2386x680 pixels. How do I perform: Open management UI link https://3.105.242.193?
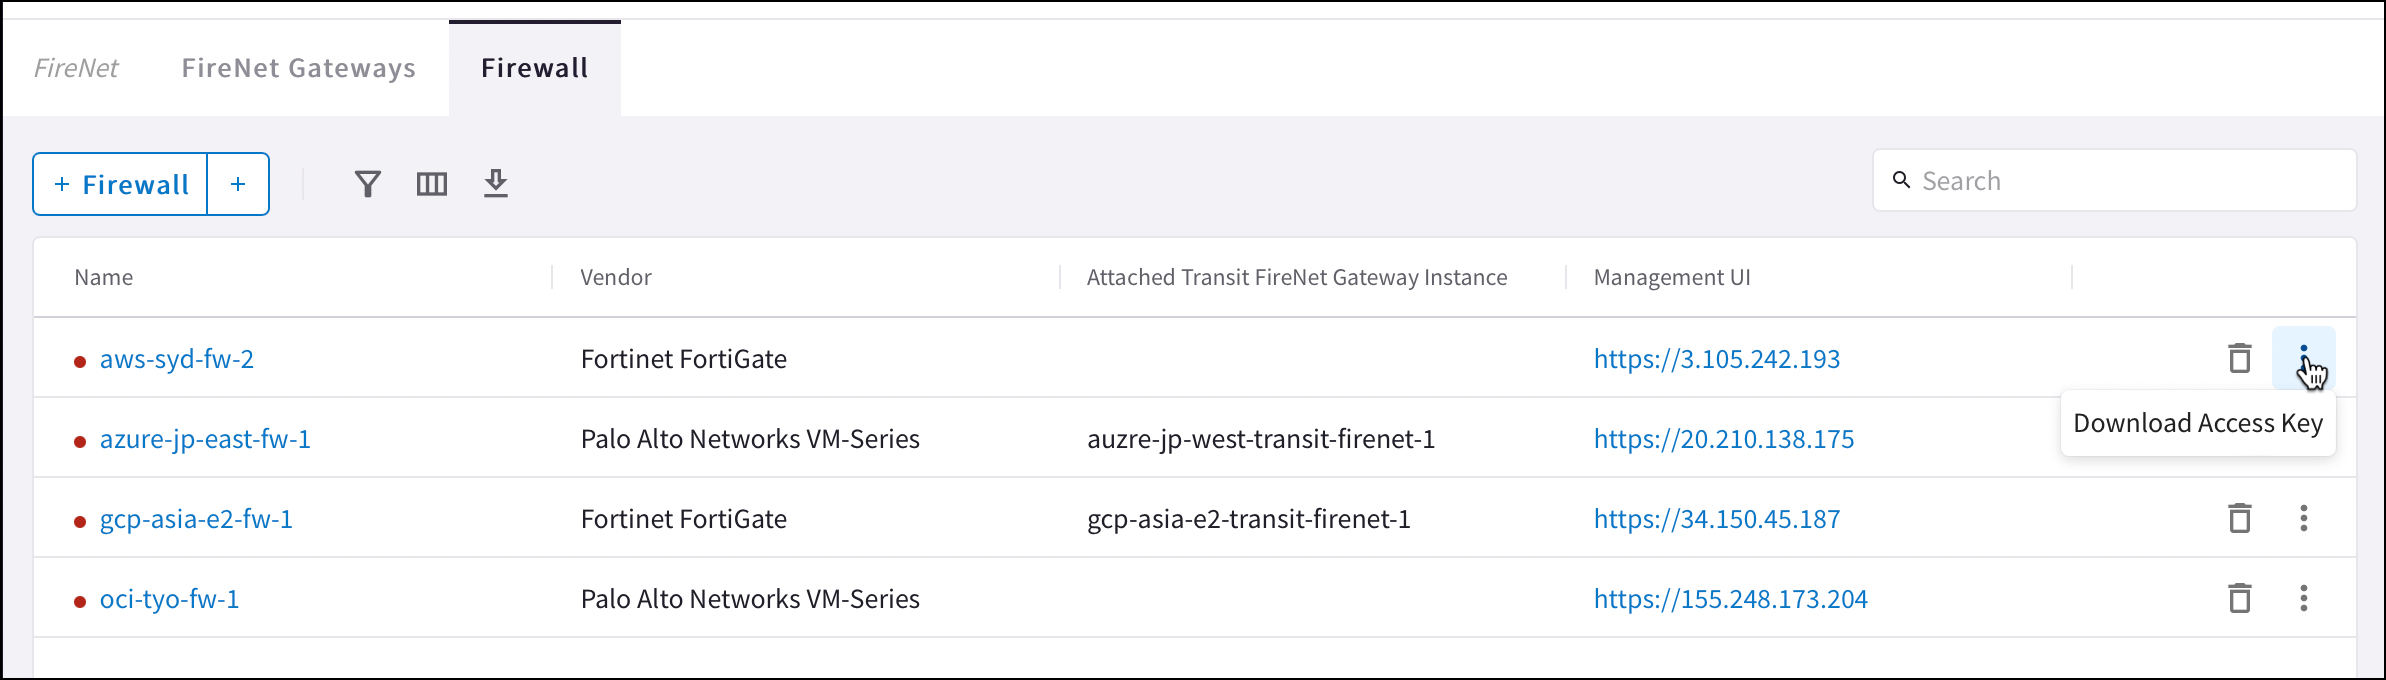point(1717,358)
